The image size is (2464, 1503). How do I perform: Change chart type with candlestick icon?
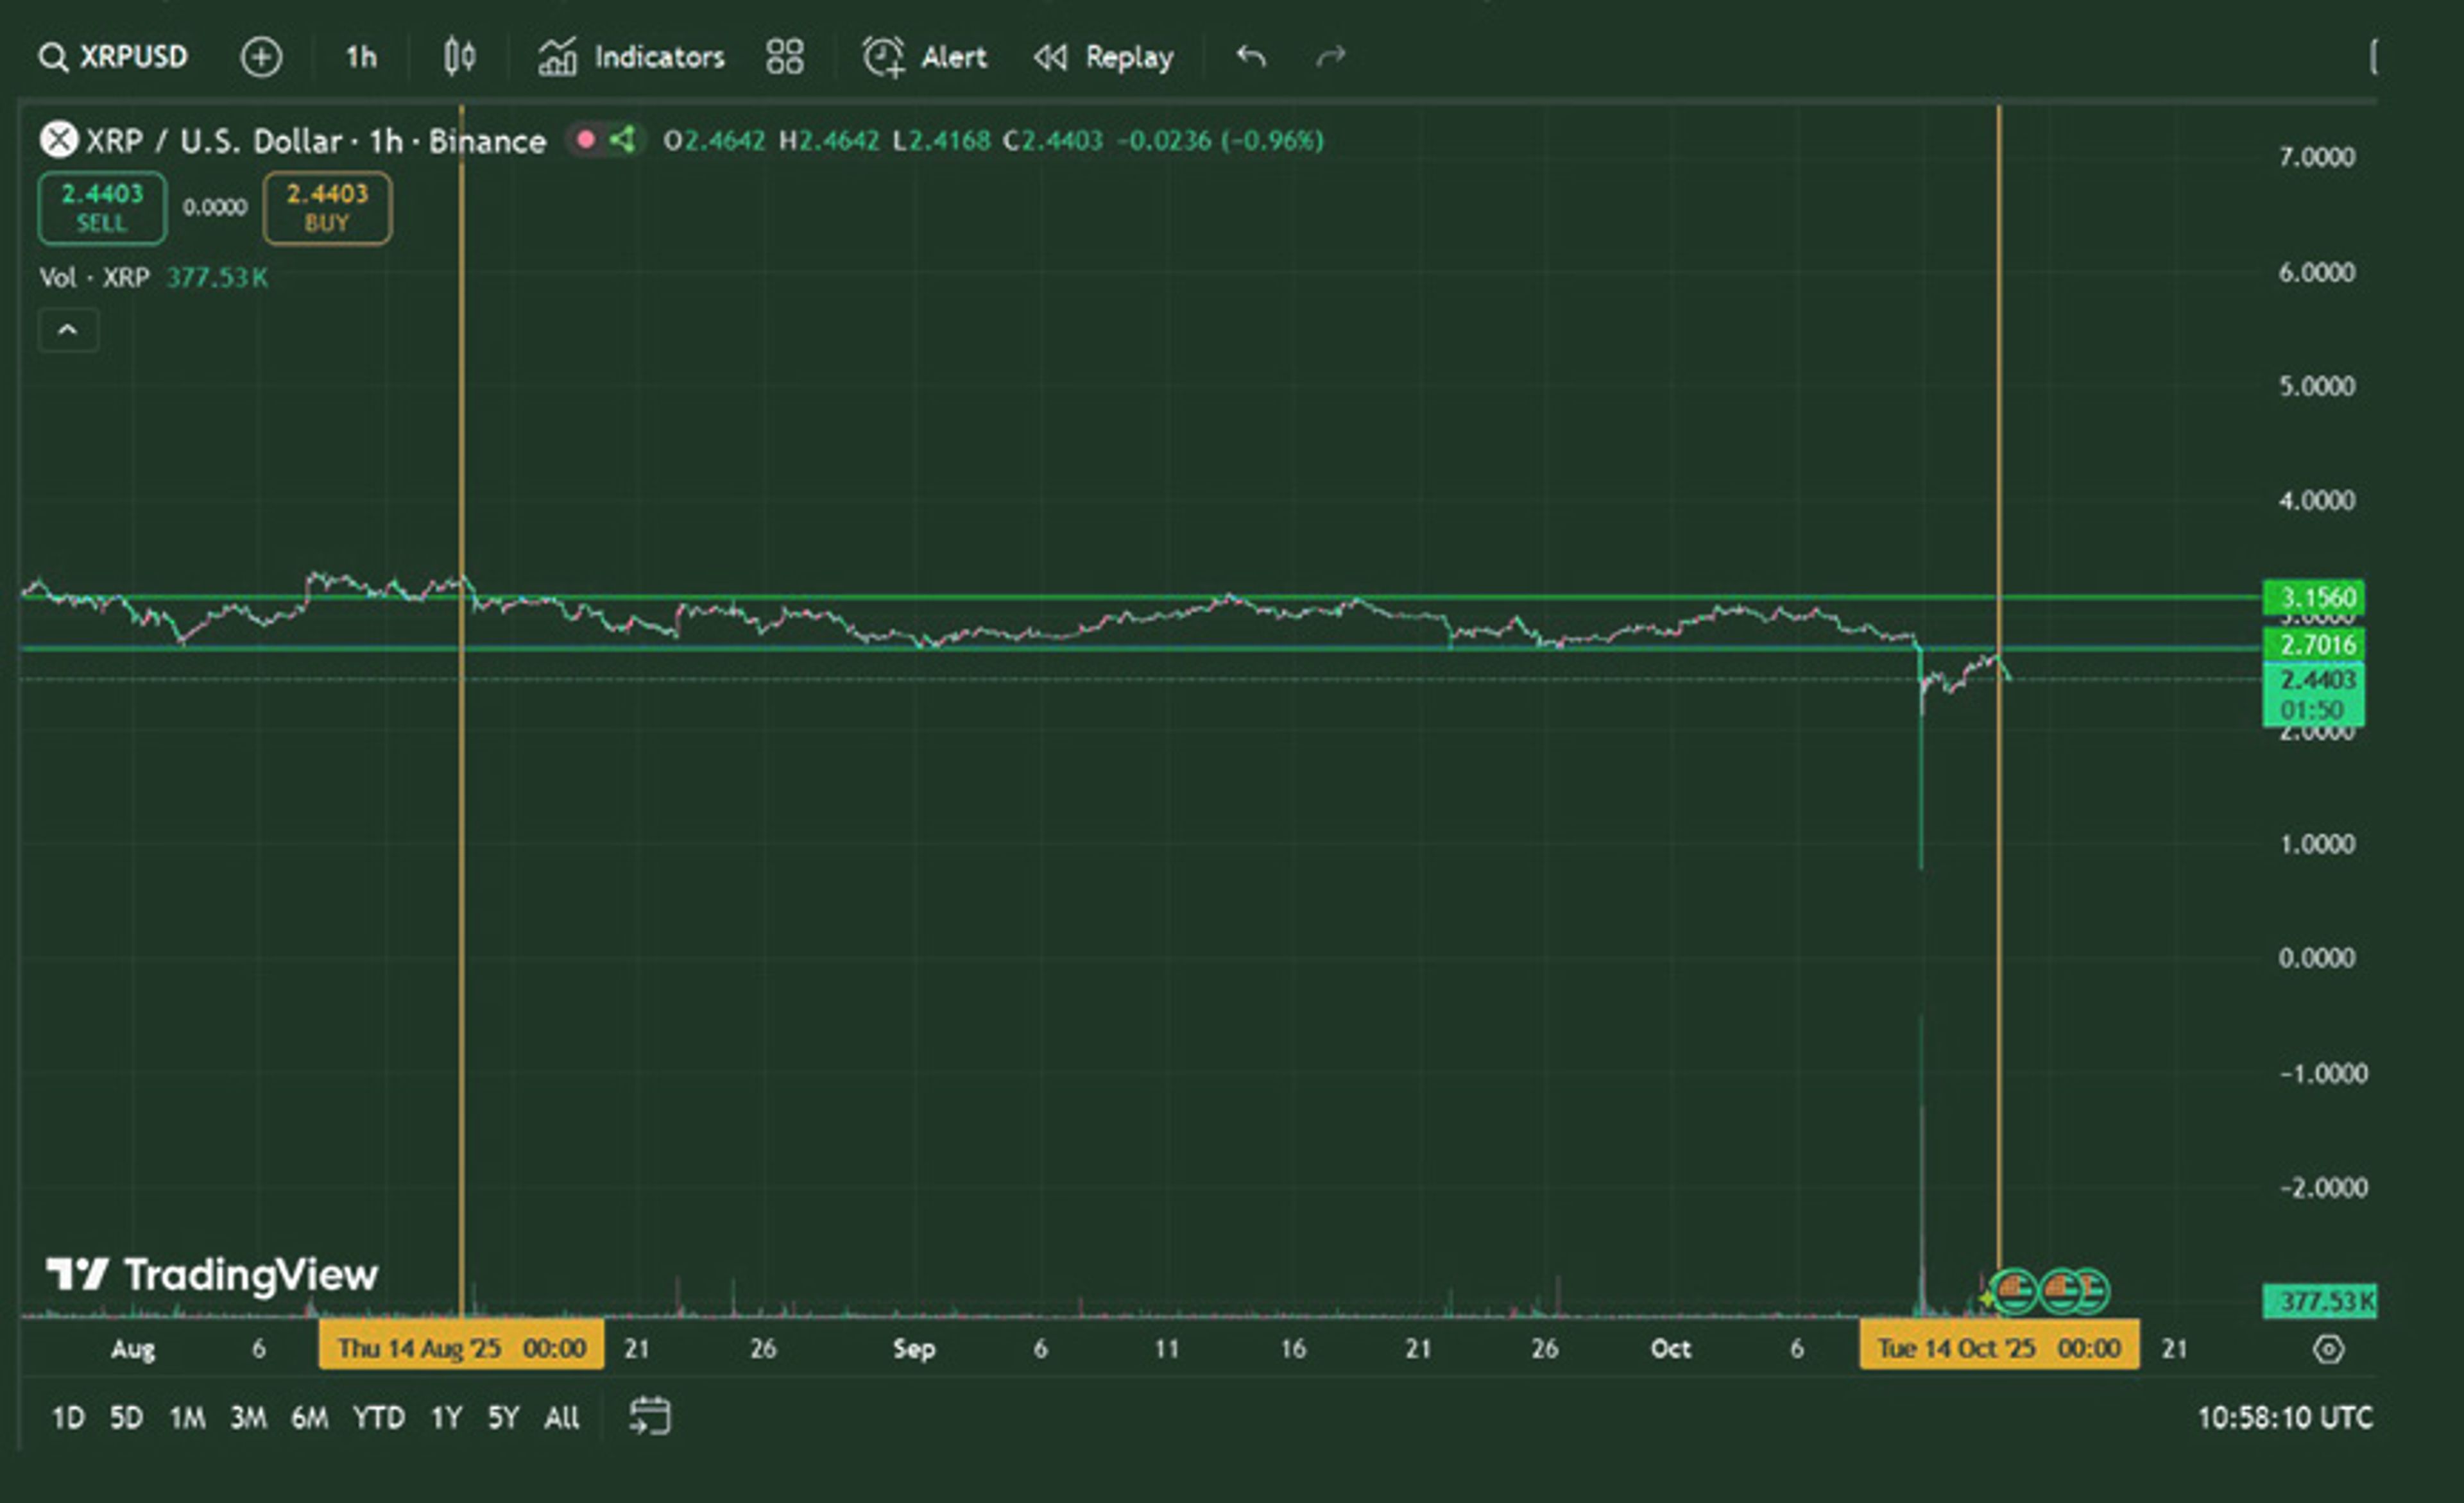(459, 57)
